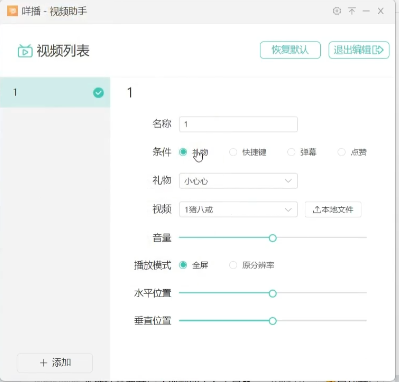This screenshot has width=399, height=382.
Task: Click the 视频列表 heading text
Action: (63, 51)
